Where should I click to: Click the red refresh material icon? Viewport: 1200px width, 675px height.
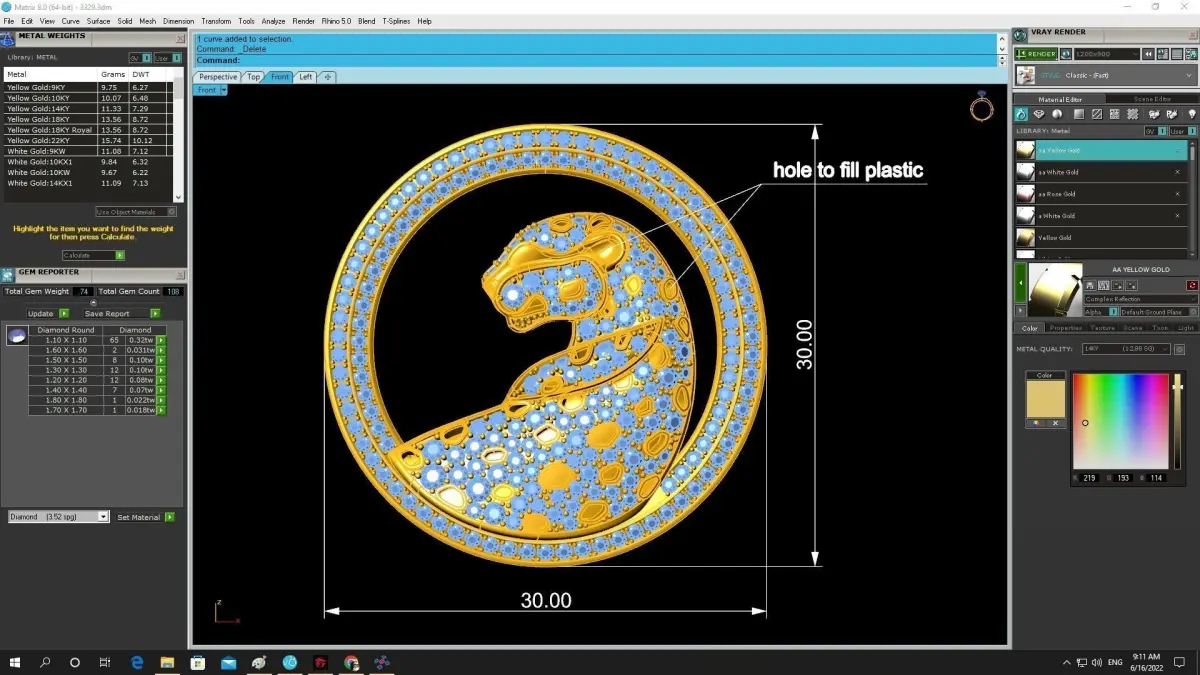coord(1191,286)
